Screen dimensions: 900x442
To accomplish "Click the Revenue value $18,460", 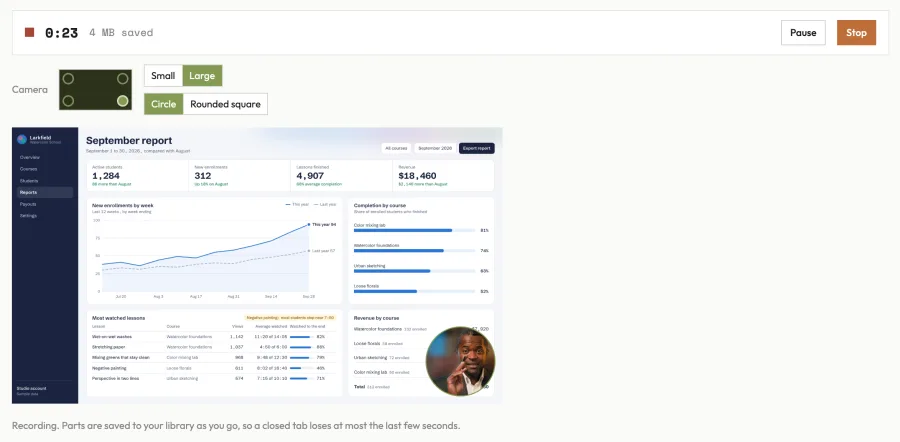I will point(417,176).
